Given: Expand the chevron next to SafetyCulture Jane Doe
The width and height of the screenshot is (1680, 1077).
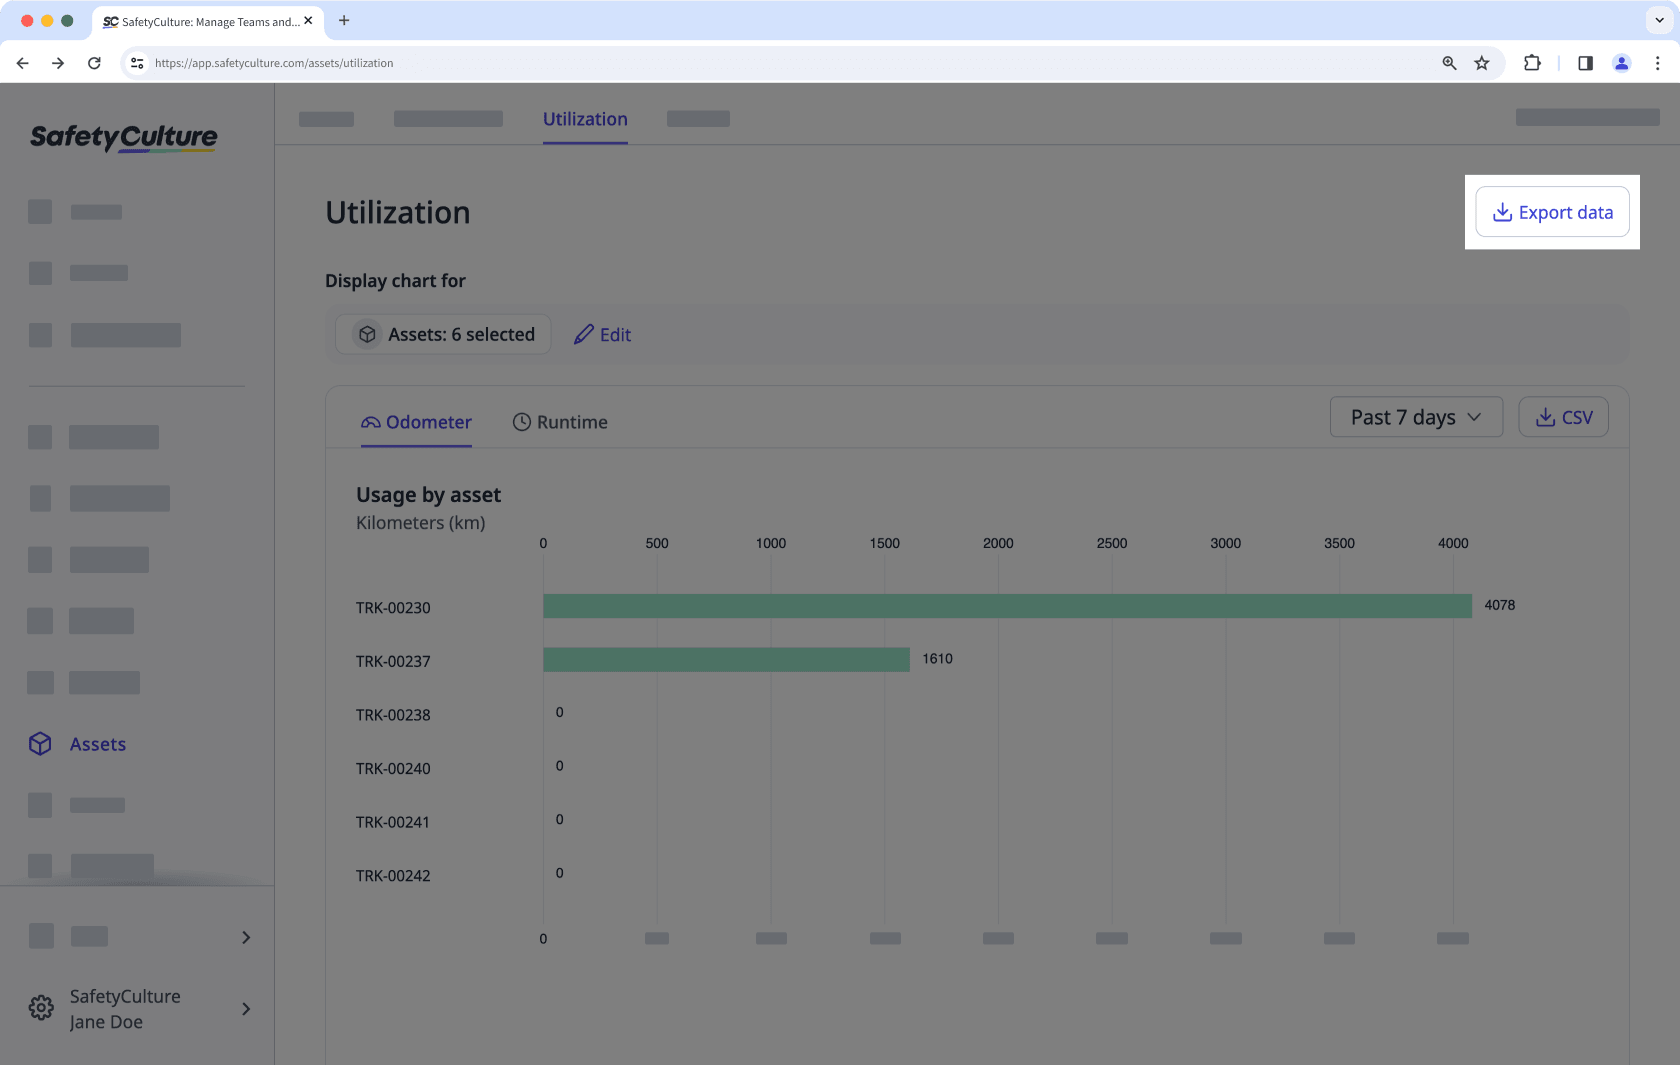Looking at the screenshot, I should (x=245, y=1009).
